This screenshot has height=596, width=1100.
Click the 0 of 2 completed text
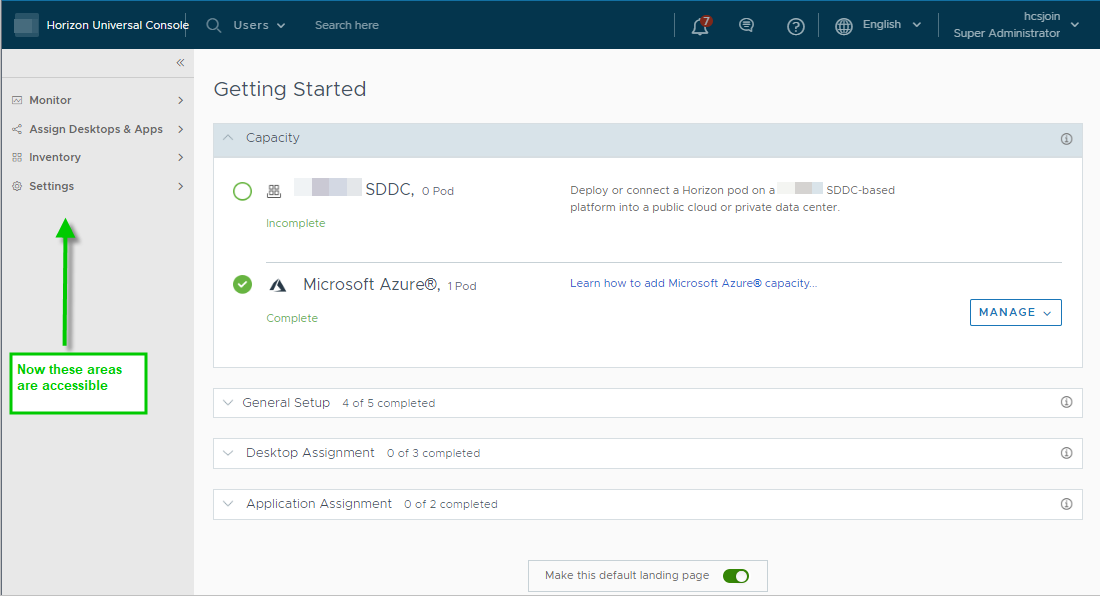pos(450,504)
